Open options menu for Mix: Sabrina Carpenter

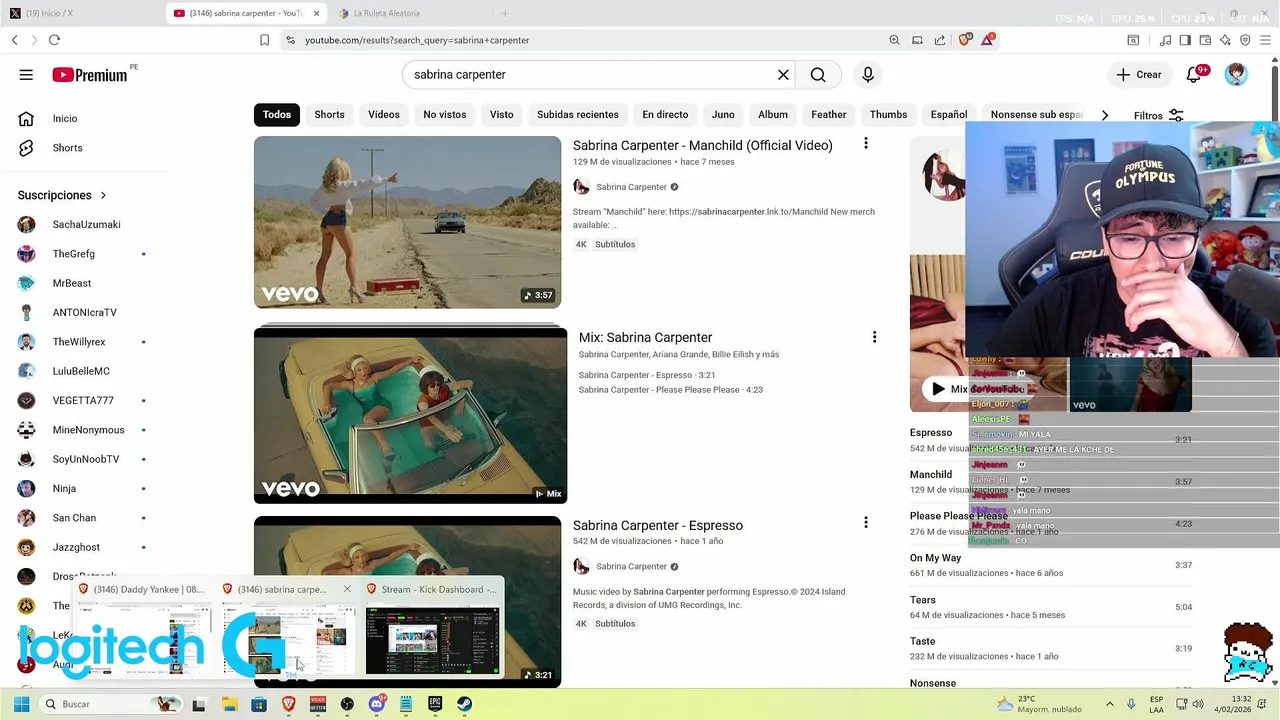874,337
